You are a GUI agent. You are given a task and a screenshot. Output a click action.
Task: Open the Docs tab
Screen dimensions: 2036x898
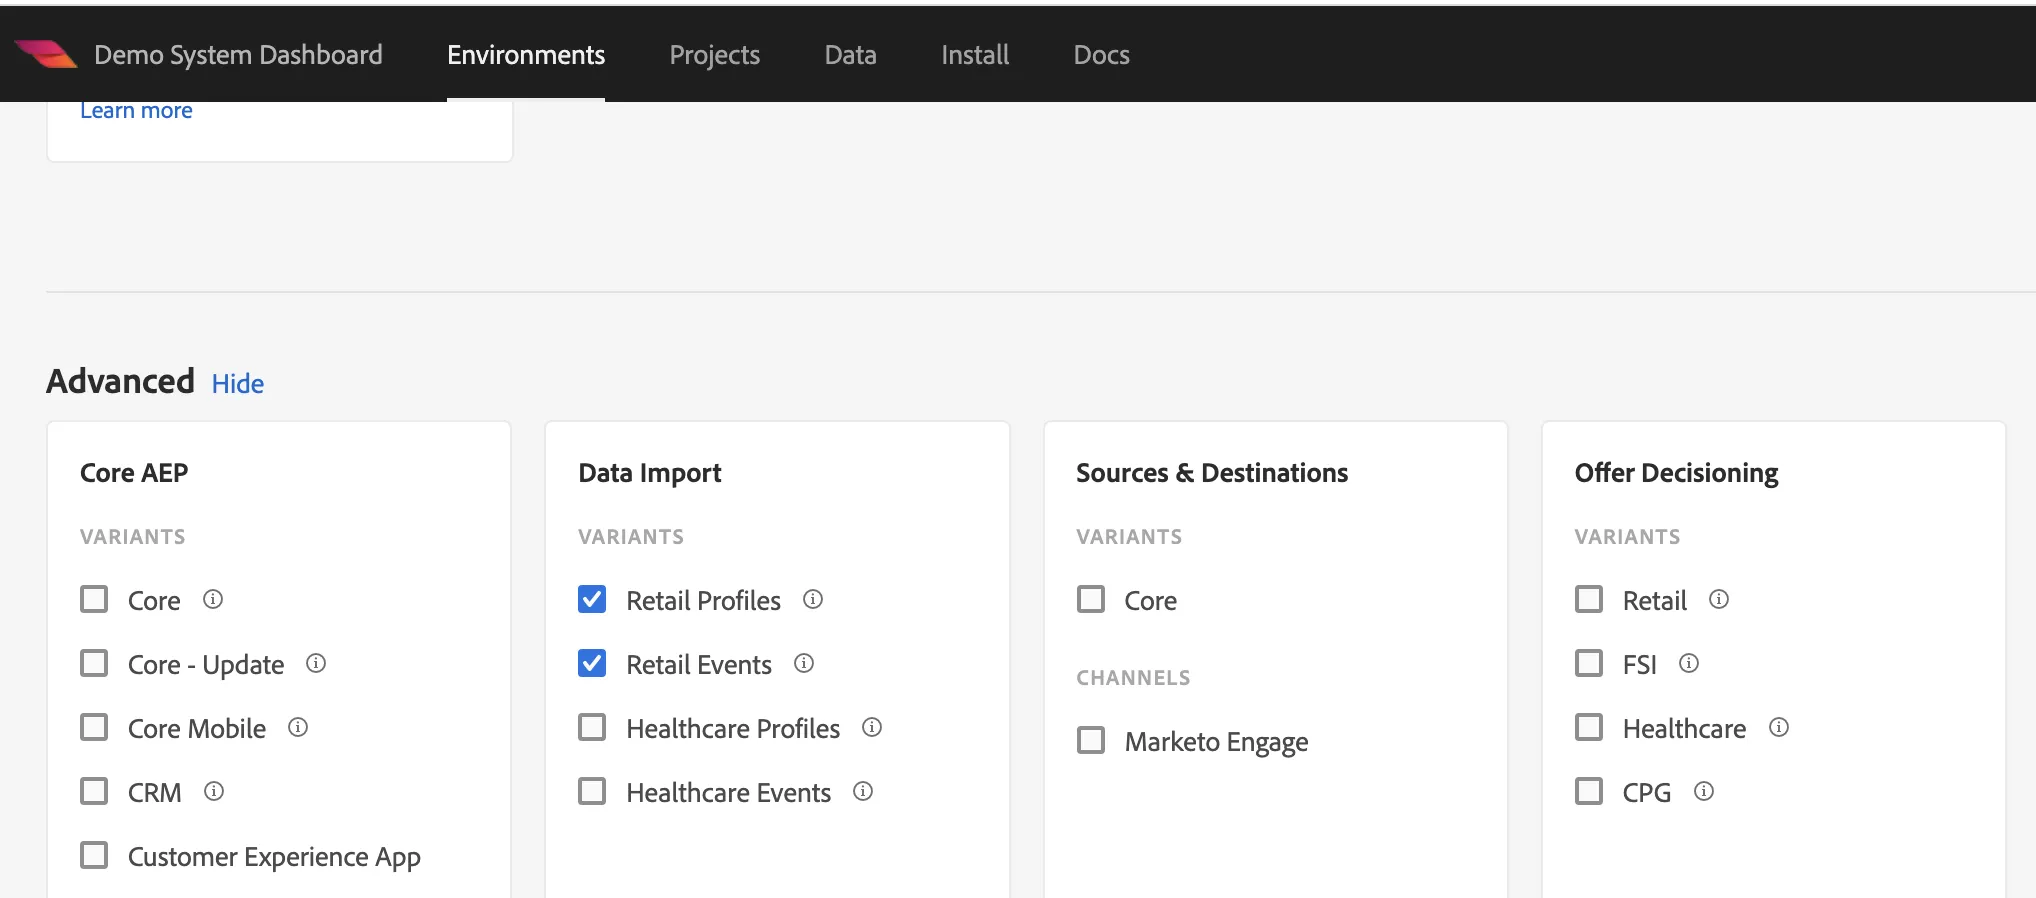(x=1102, y=55)
